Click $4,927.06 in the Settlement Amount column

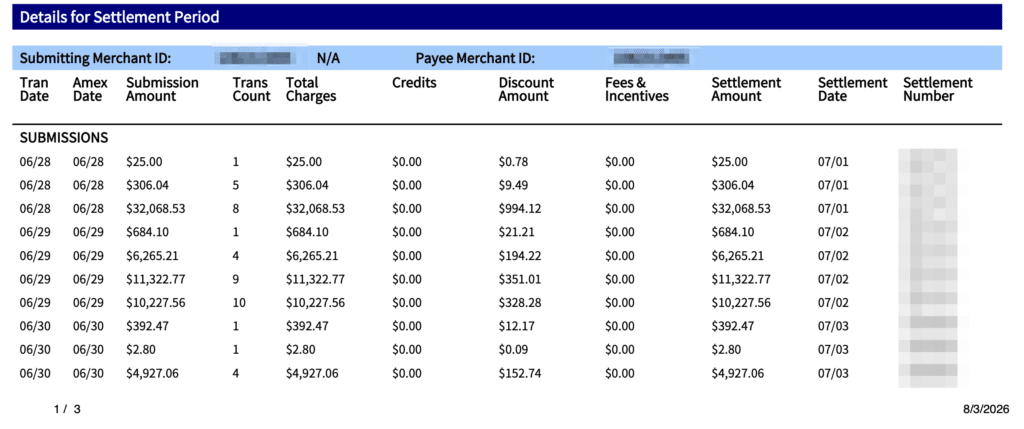point(737,373)
